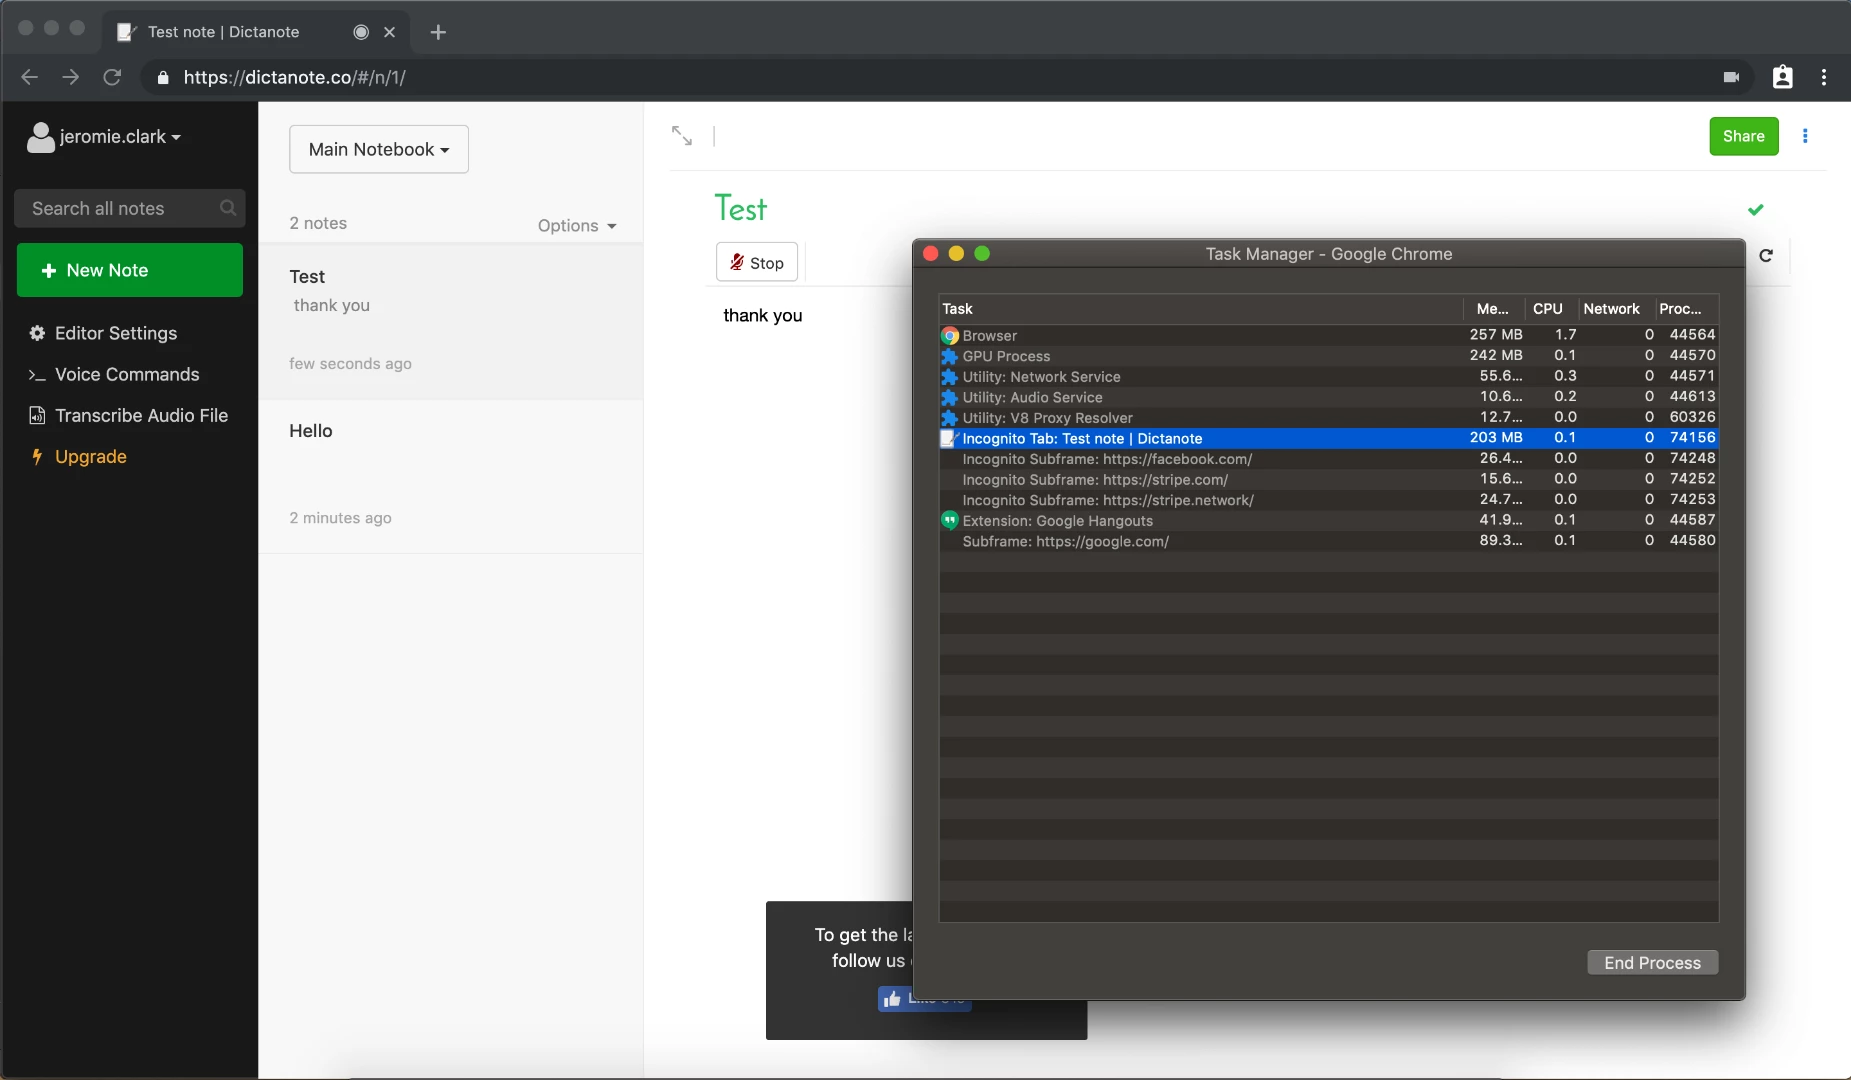Click the Facebook Like button

(924, 999)
